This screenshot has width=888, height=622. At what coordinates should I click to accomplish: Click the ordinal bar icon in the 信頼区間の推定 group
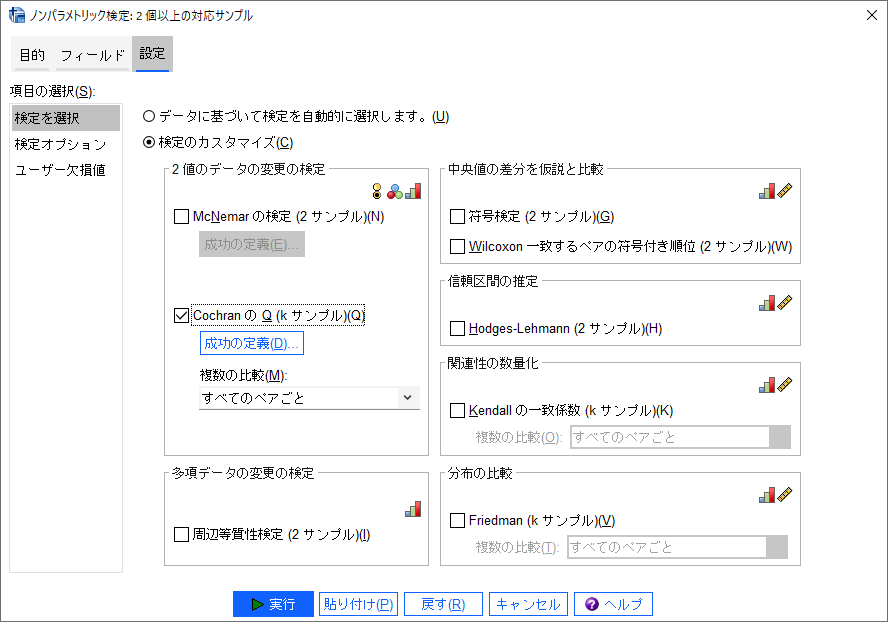pyautogui.click(x=767, y=301)
